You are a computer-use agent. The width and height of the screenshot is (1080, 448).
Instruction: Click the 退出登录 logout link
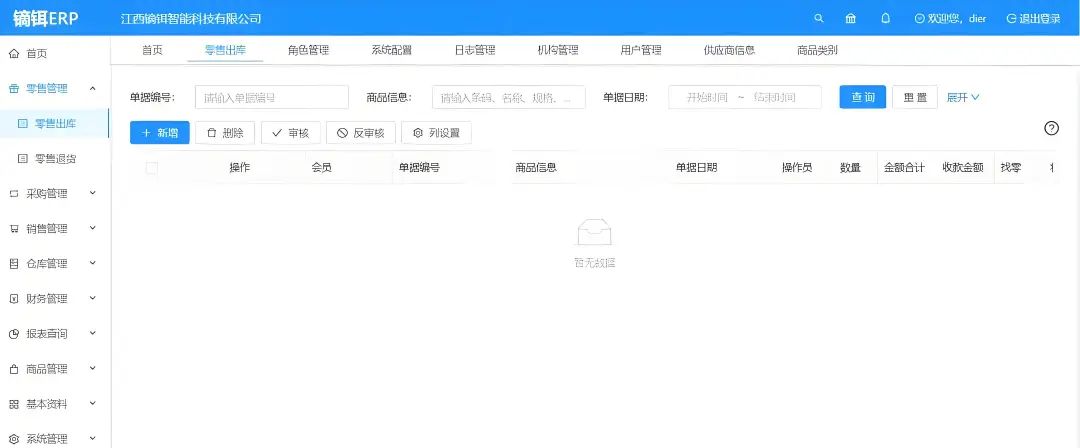click(x=1033, y=19)
